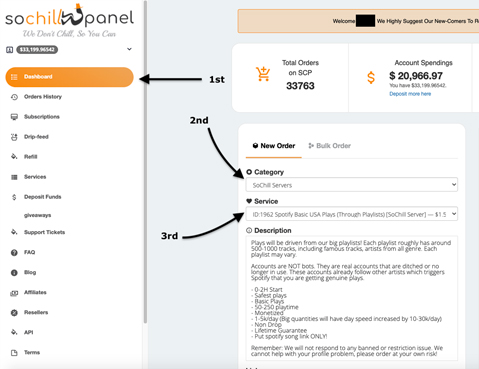Click the shopping cart Total Orders icon

pos(263,74)
